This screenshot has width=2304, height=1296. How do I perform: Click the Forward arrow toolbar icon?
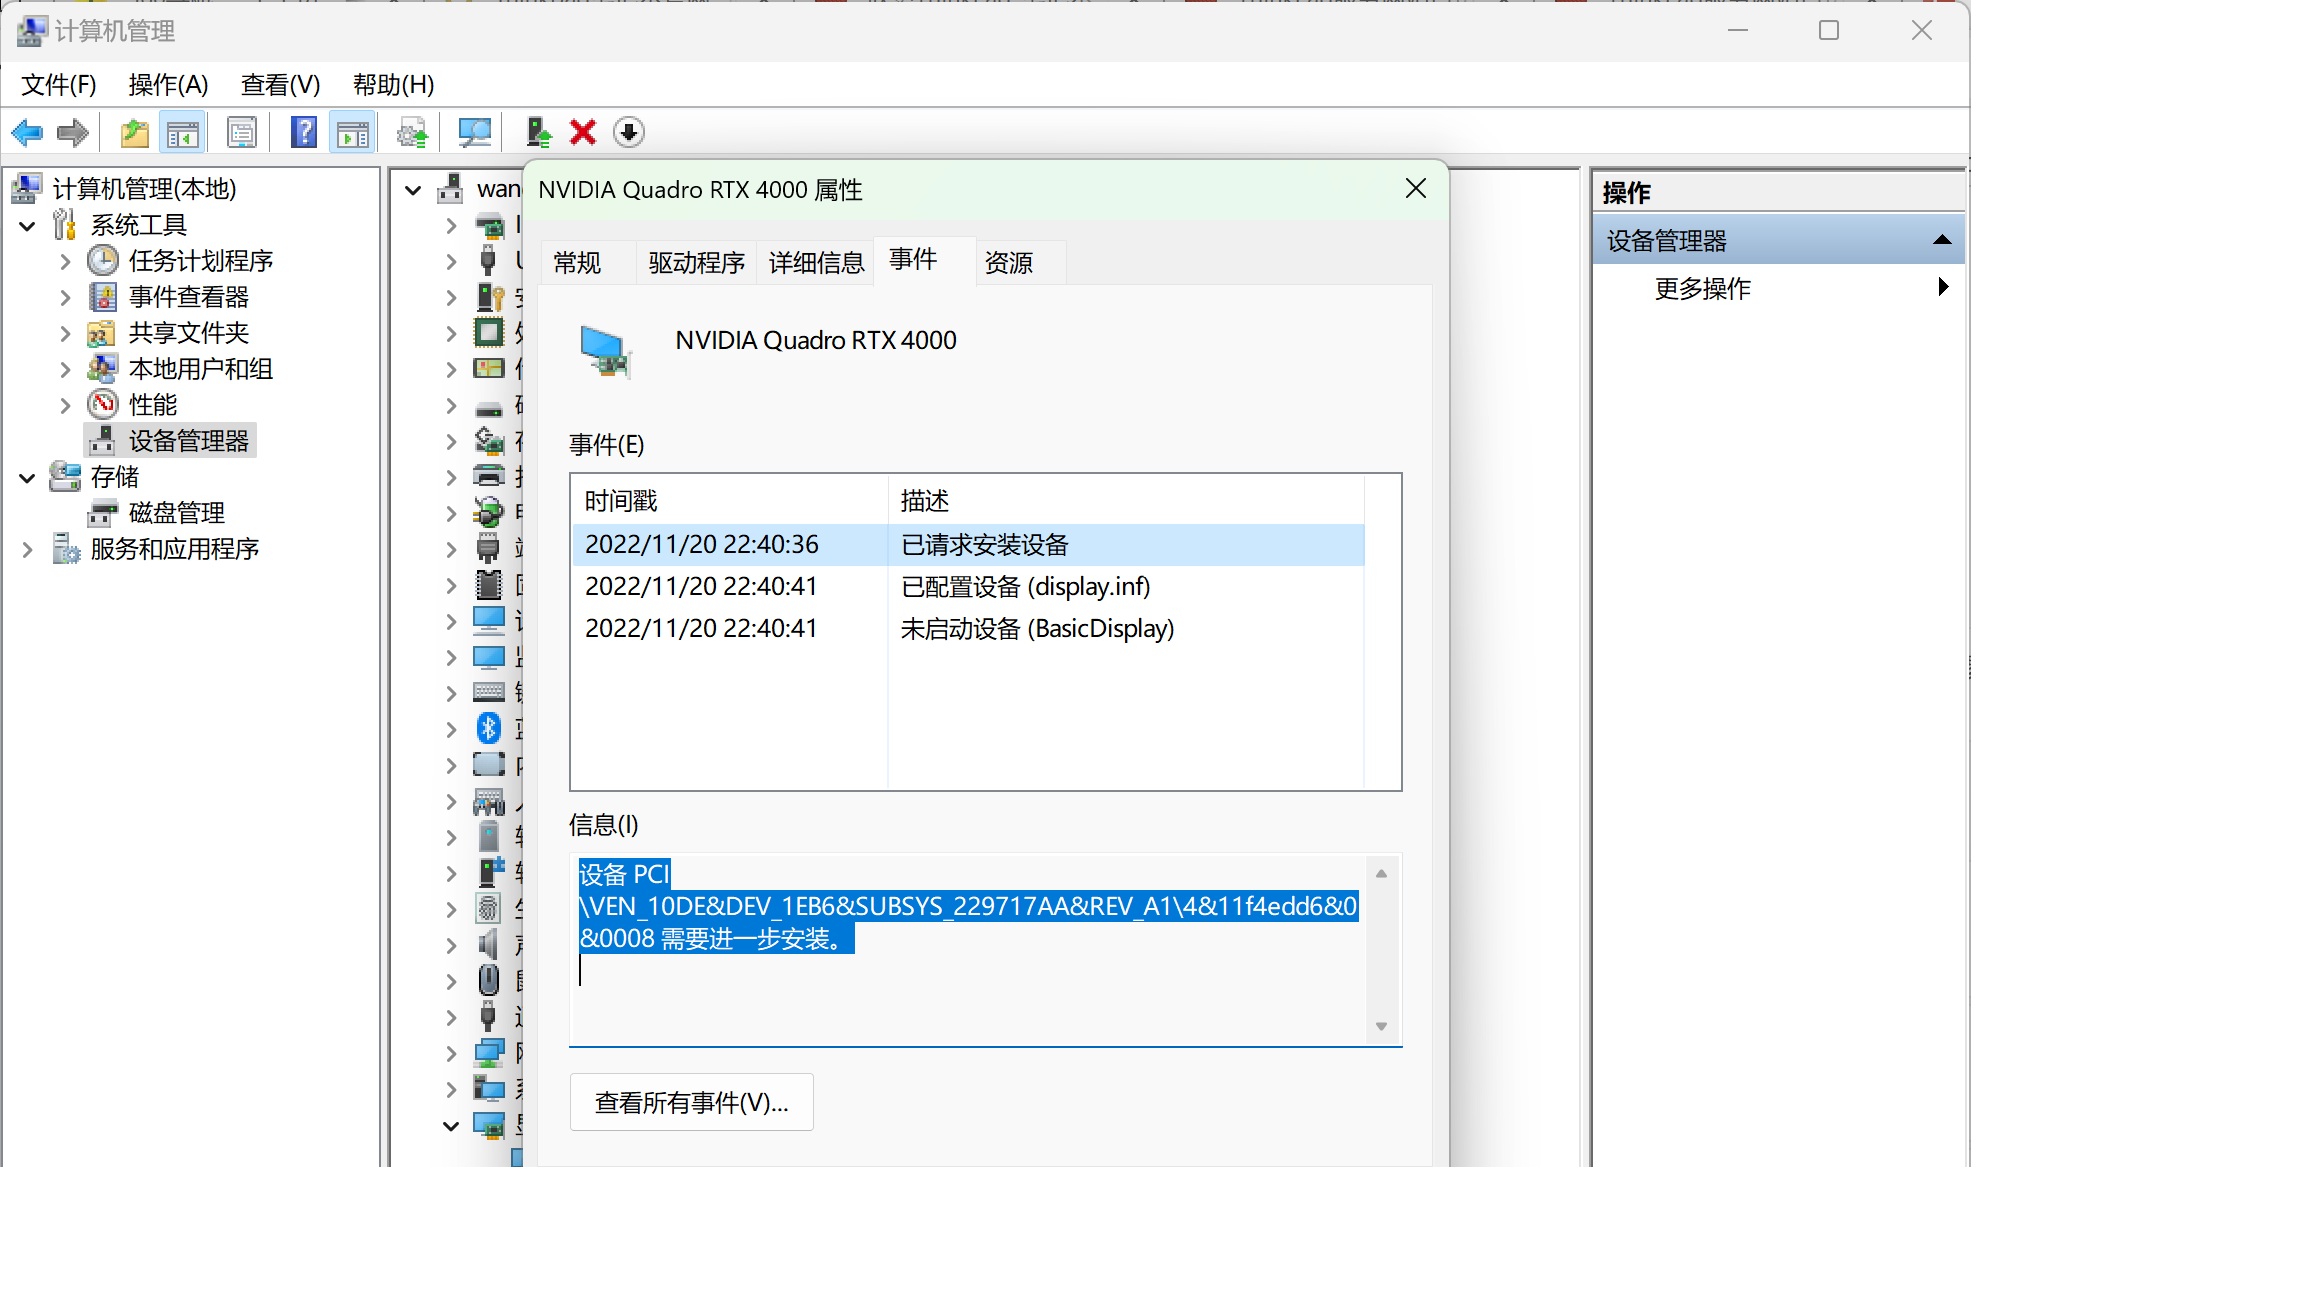coord(73,133)
